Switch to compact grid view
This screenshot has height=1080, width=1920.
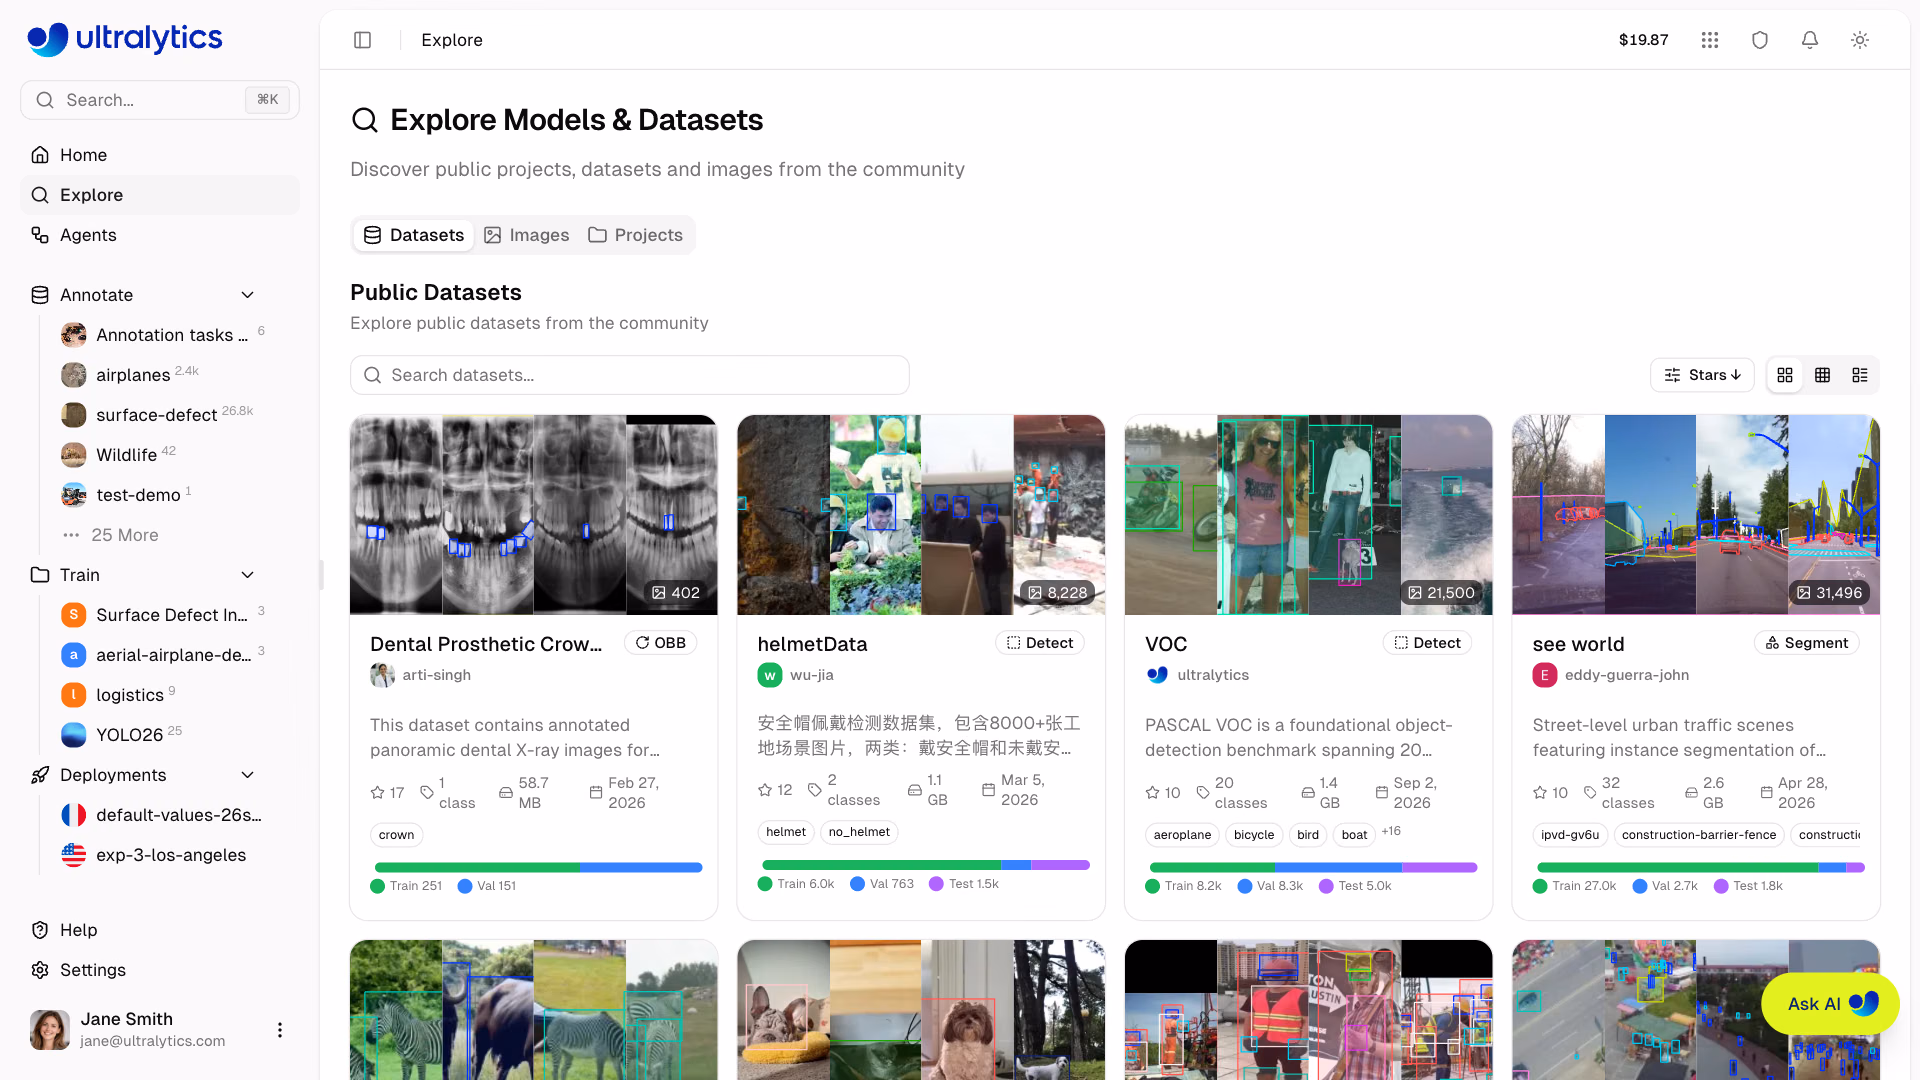point(1822,375)
